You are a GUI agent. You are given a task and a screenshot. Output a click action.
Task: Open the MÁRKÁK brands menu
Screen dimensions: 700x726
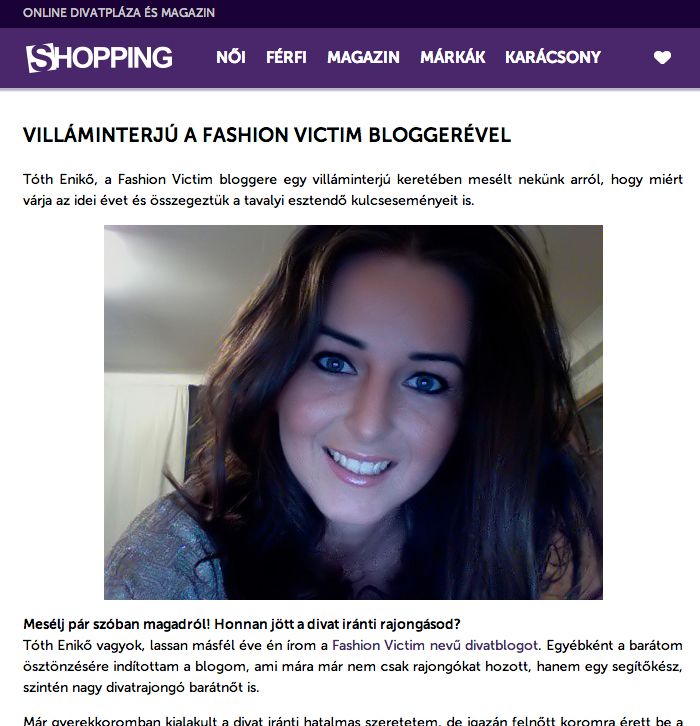[x=453, y=57]
